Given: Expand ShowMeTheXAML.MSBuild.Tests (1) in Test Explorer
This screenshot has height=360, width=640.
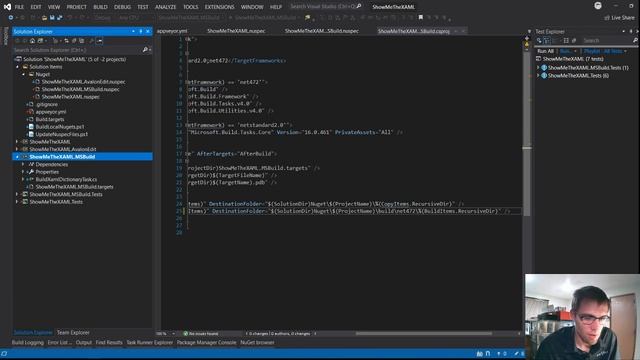Looking at the screenshot, I should [x=538, y=68].
